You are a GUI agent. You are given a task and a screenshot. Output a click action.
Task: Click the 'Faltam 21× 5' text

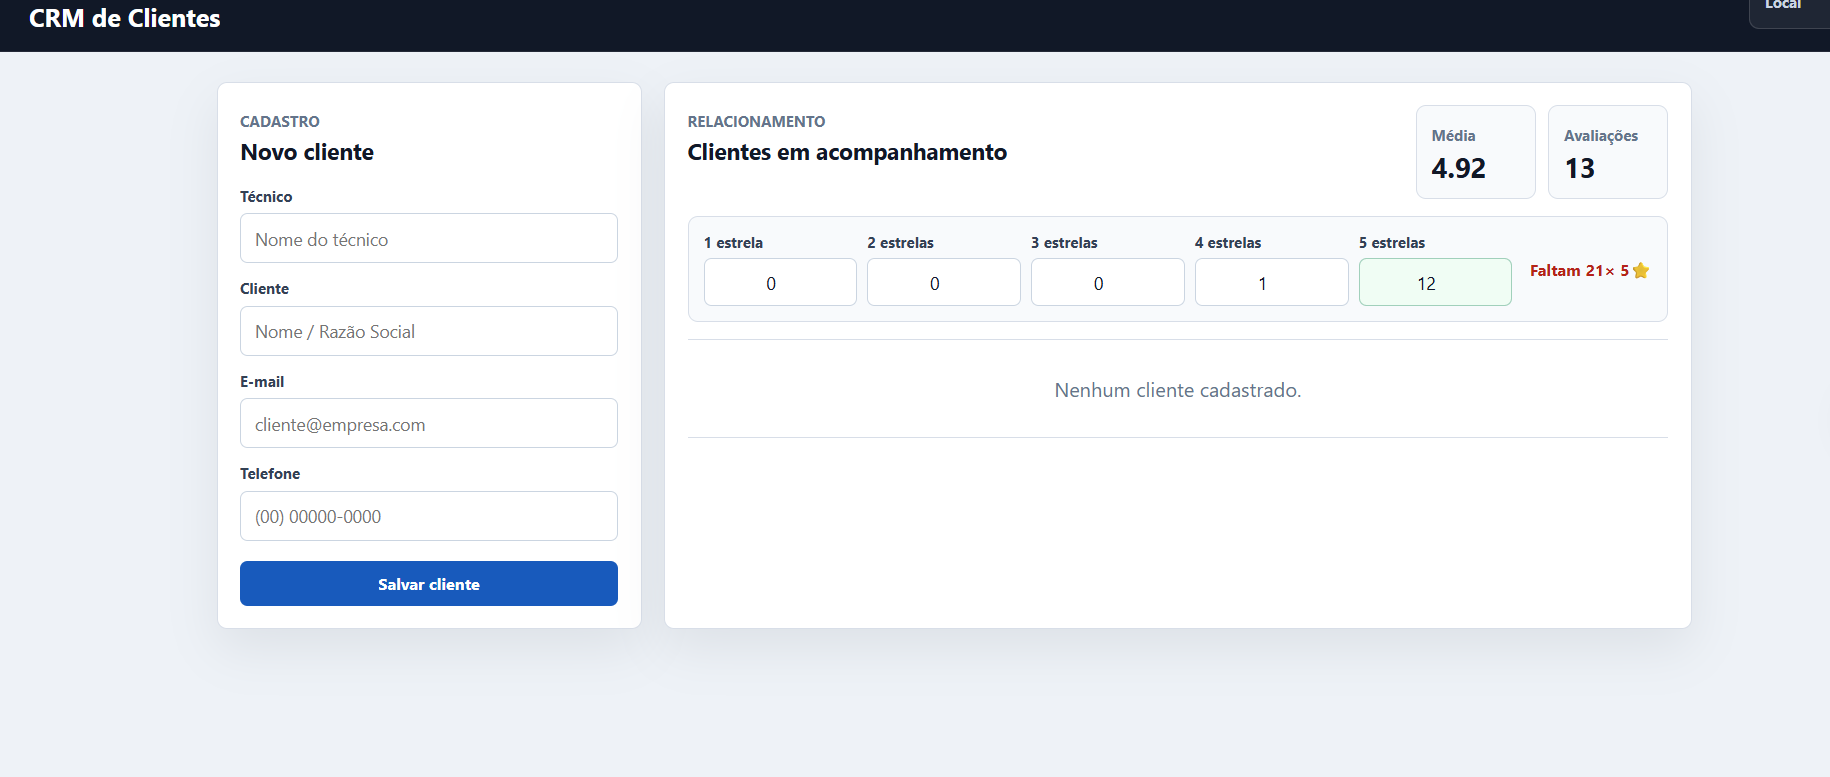pos(1579,271)
